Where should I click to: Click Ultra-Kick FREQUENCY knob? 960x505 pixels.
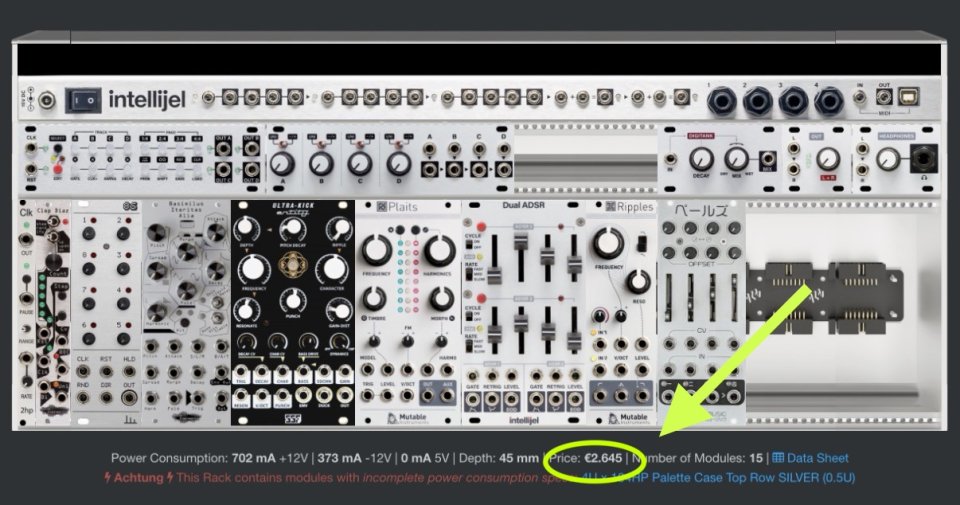(x=254, y=269)
